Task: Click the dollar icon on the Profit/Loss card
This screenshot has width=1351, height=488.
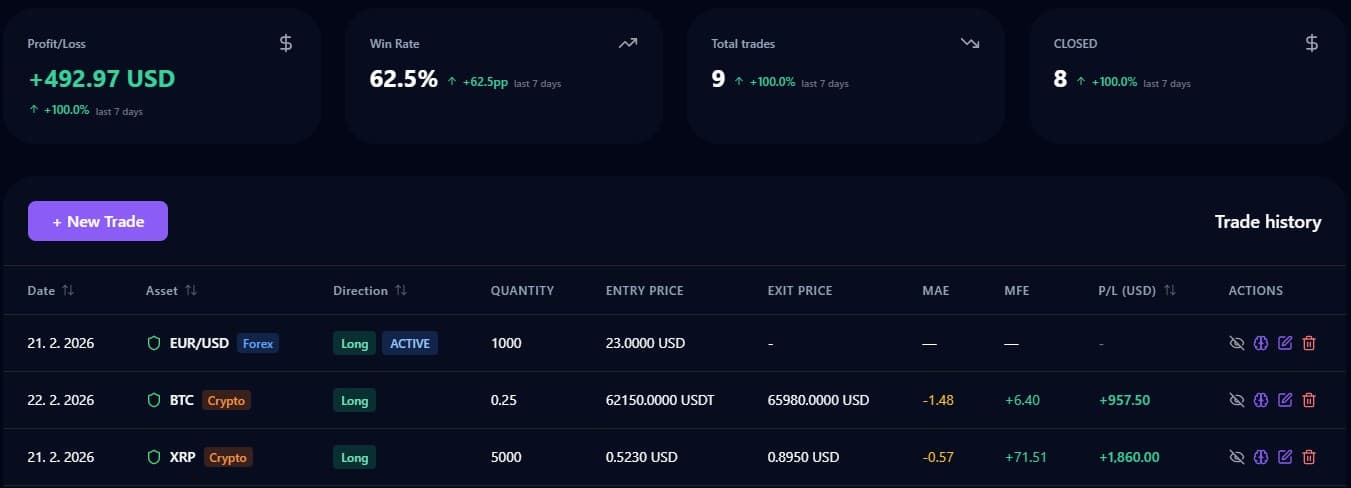Action: click(286, 43)
